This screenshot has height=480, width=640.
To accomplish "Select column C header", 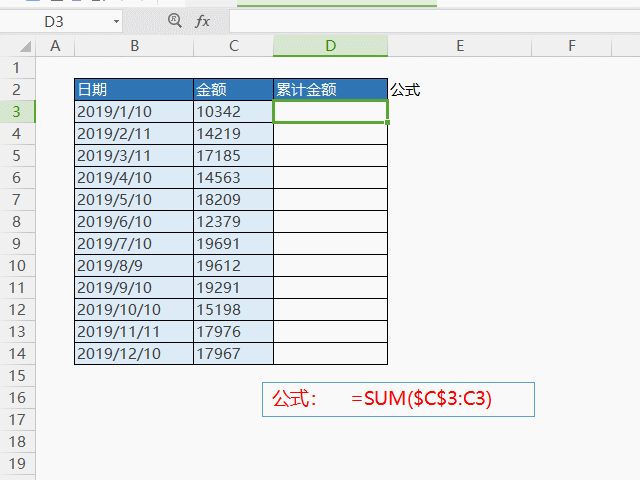I will pos(233,46).
